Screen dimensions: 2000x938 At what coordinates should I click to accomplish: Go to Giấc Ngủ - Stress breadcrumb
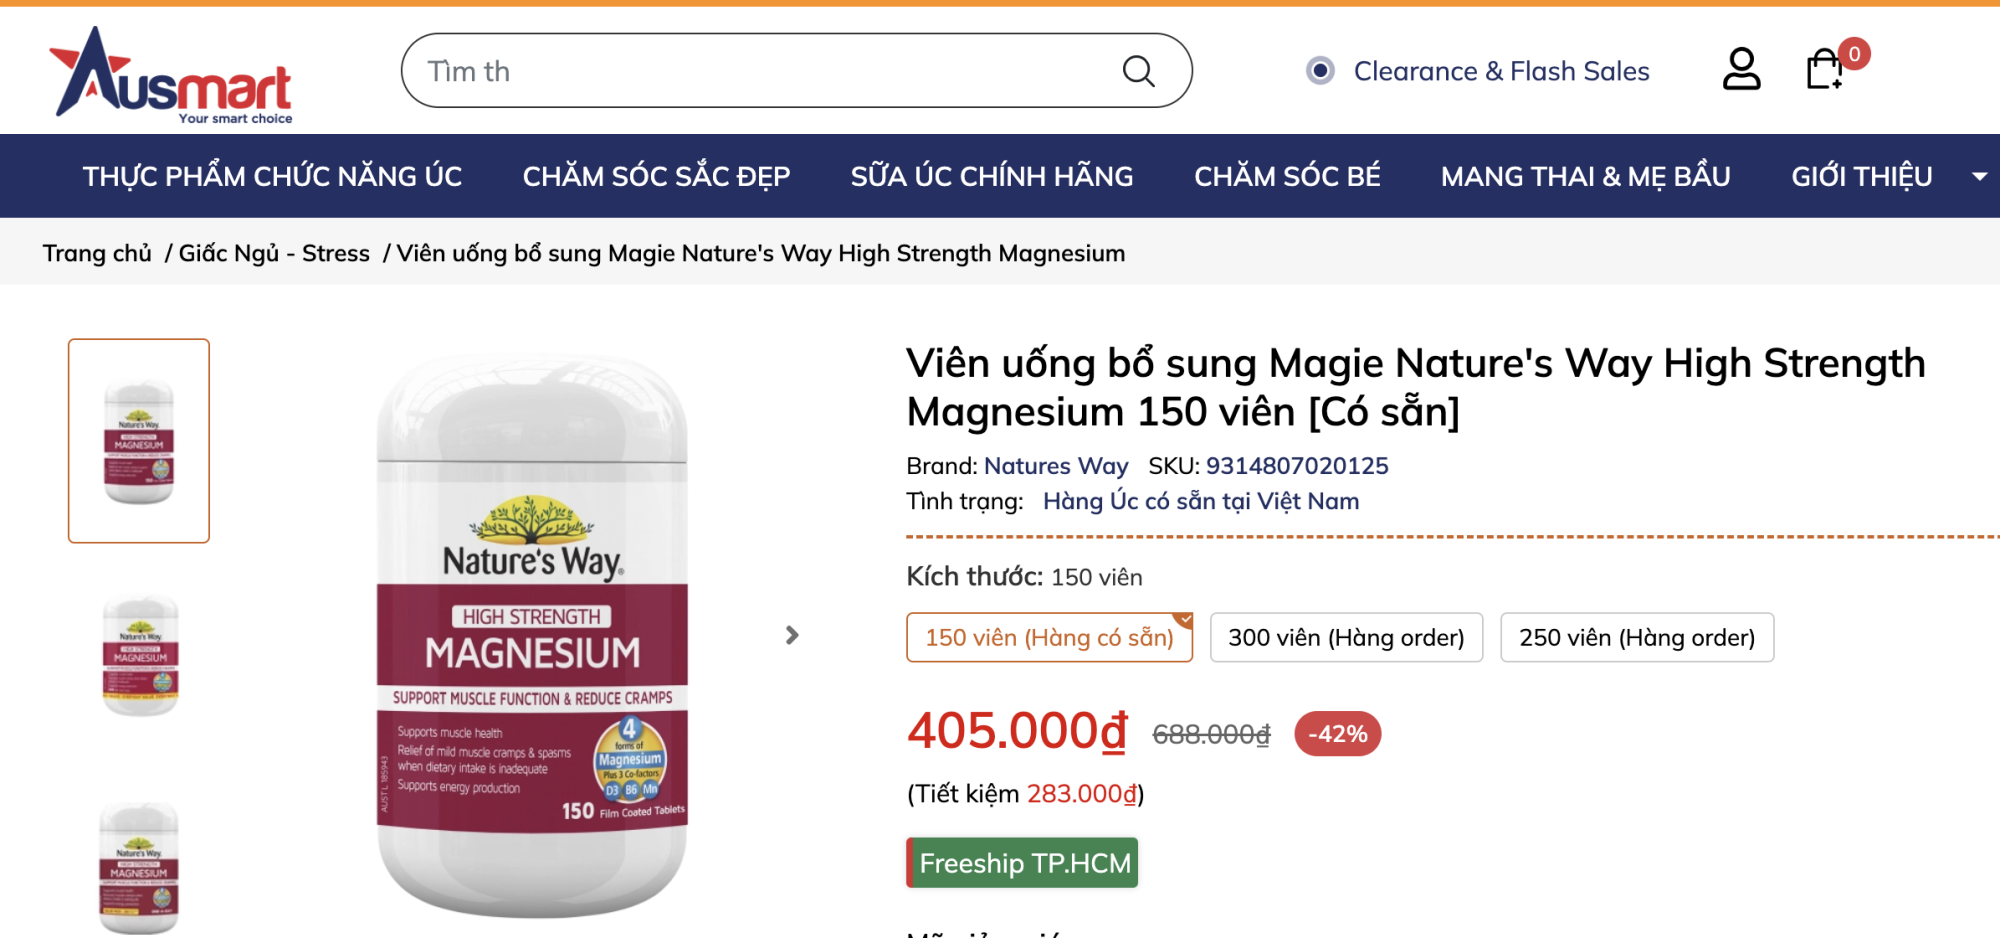coord(274,253)
